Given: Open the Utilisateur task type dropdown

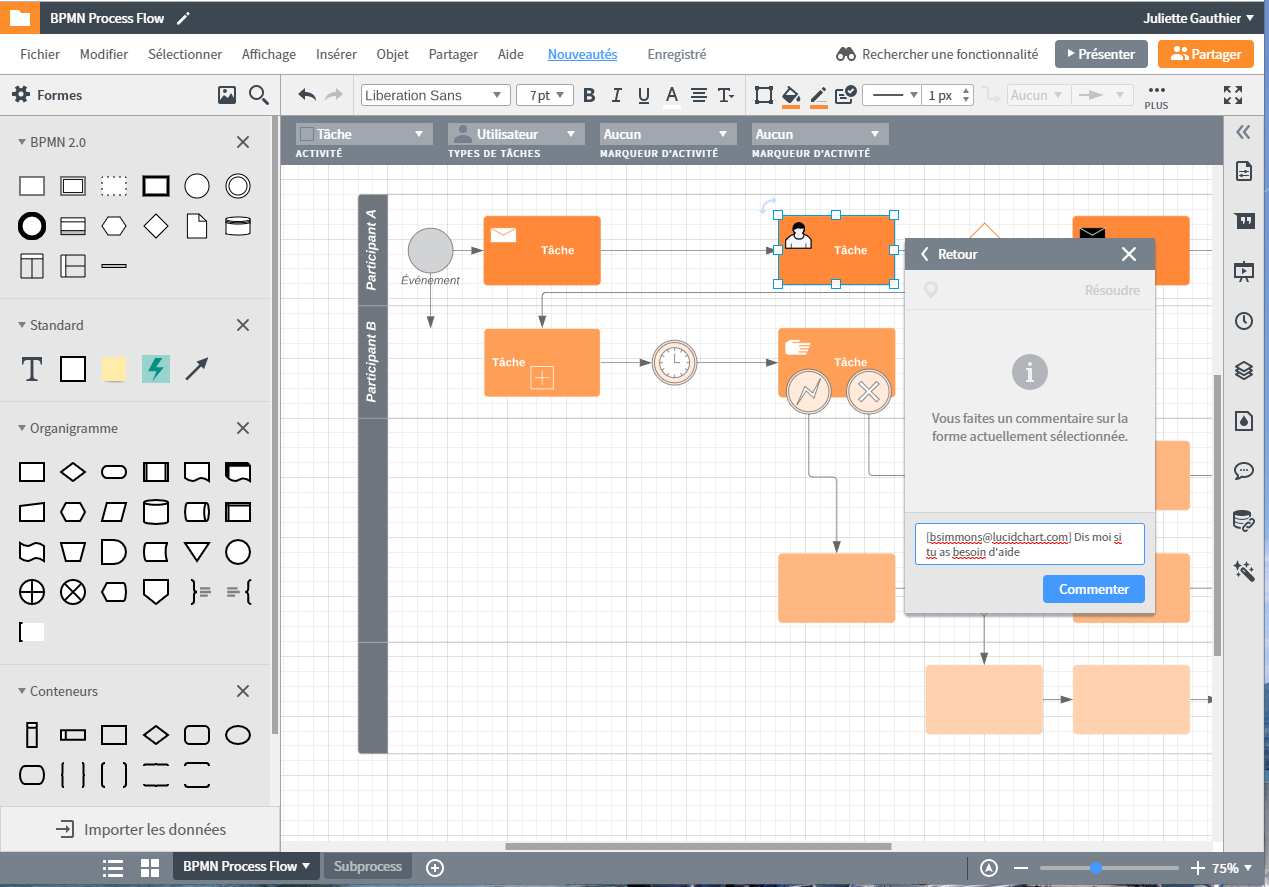Looking at the screenshot, I should (x=516, y=134).
